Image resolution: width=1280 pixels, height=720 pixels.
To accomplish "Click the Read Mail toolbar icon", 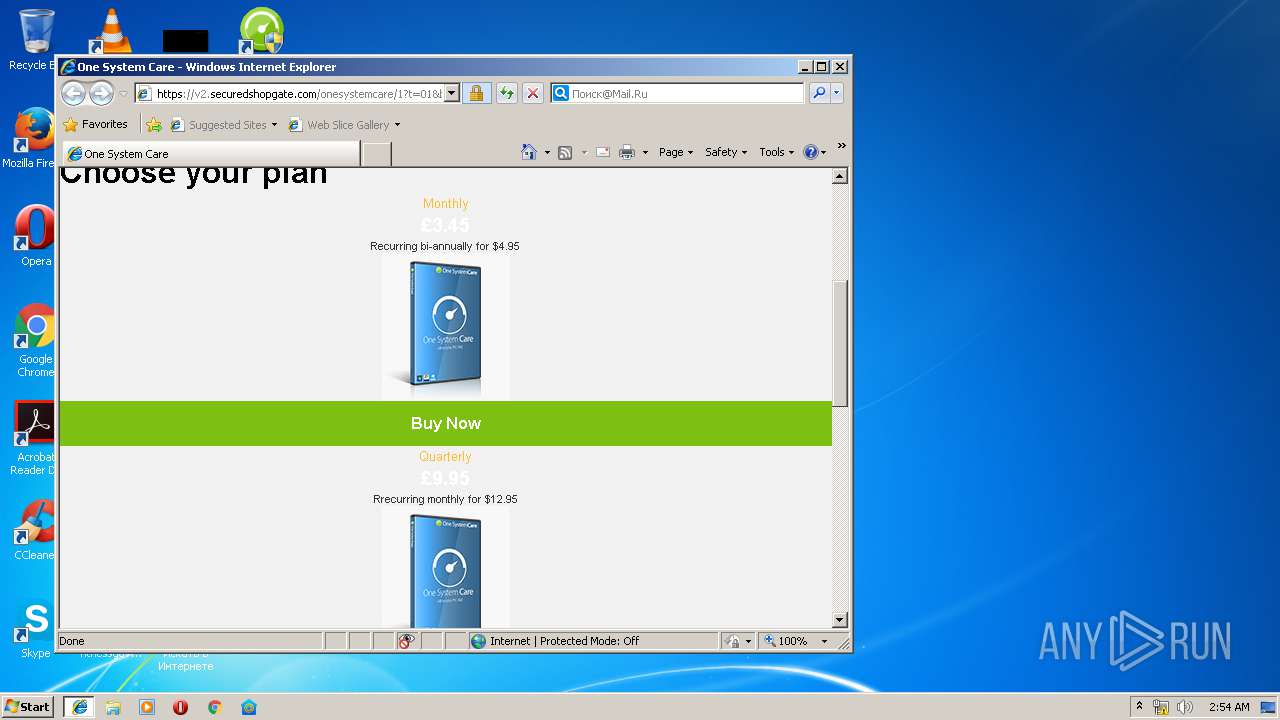I will coord(603,152).
